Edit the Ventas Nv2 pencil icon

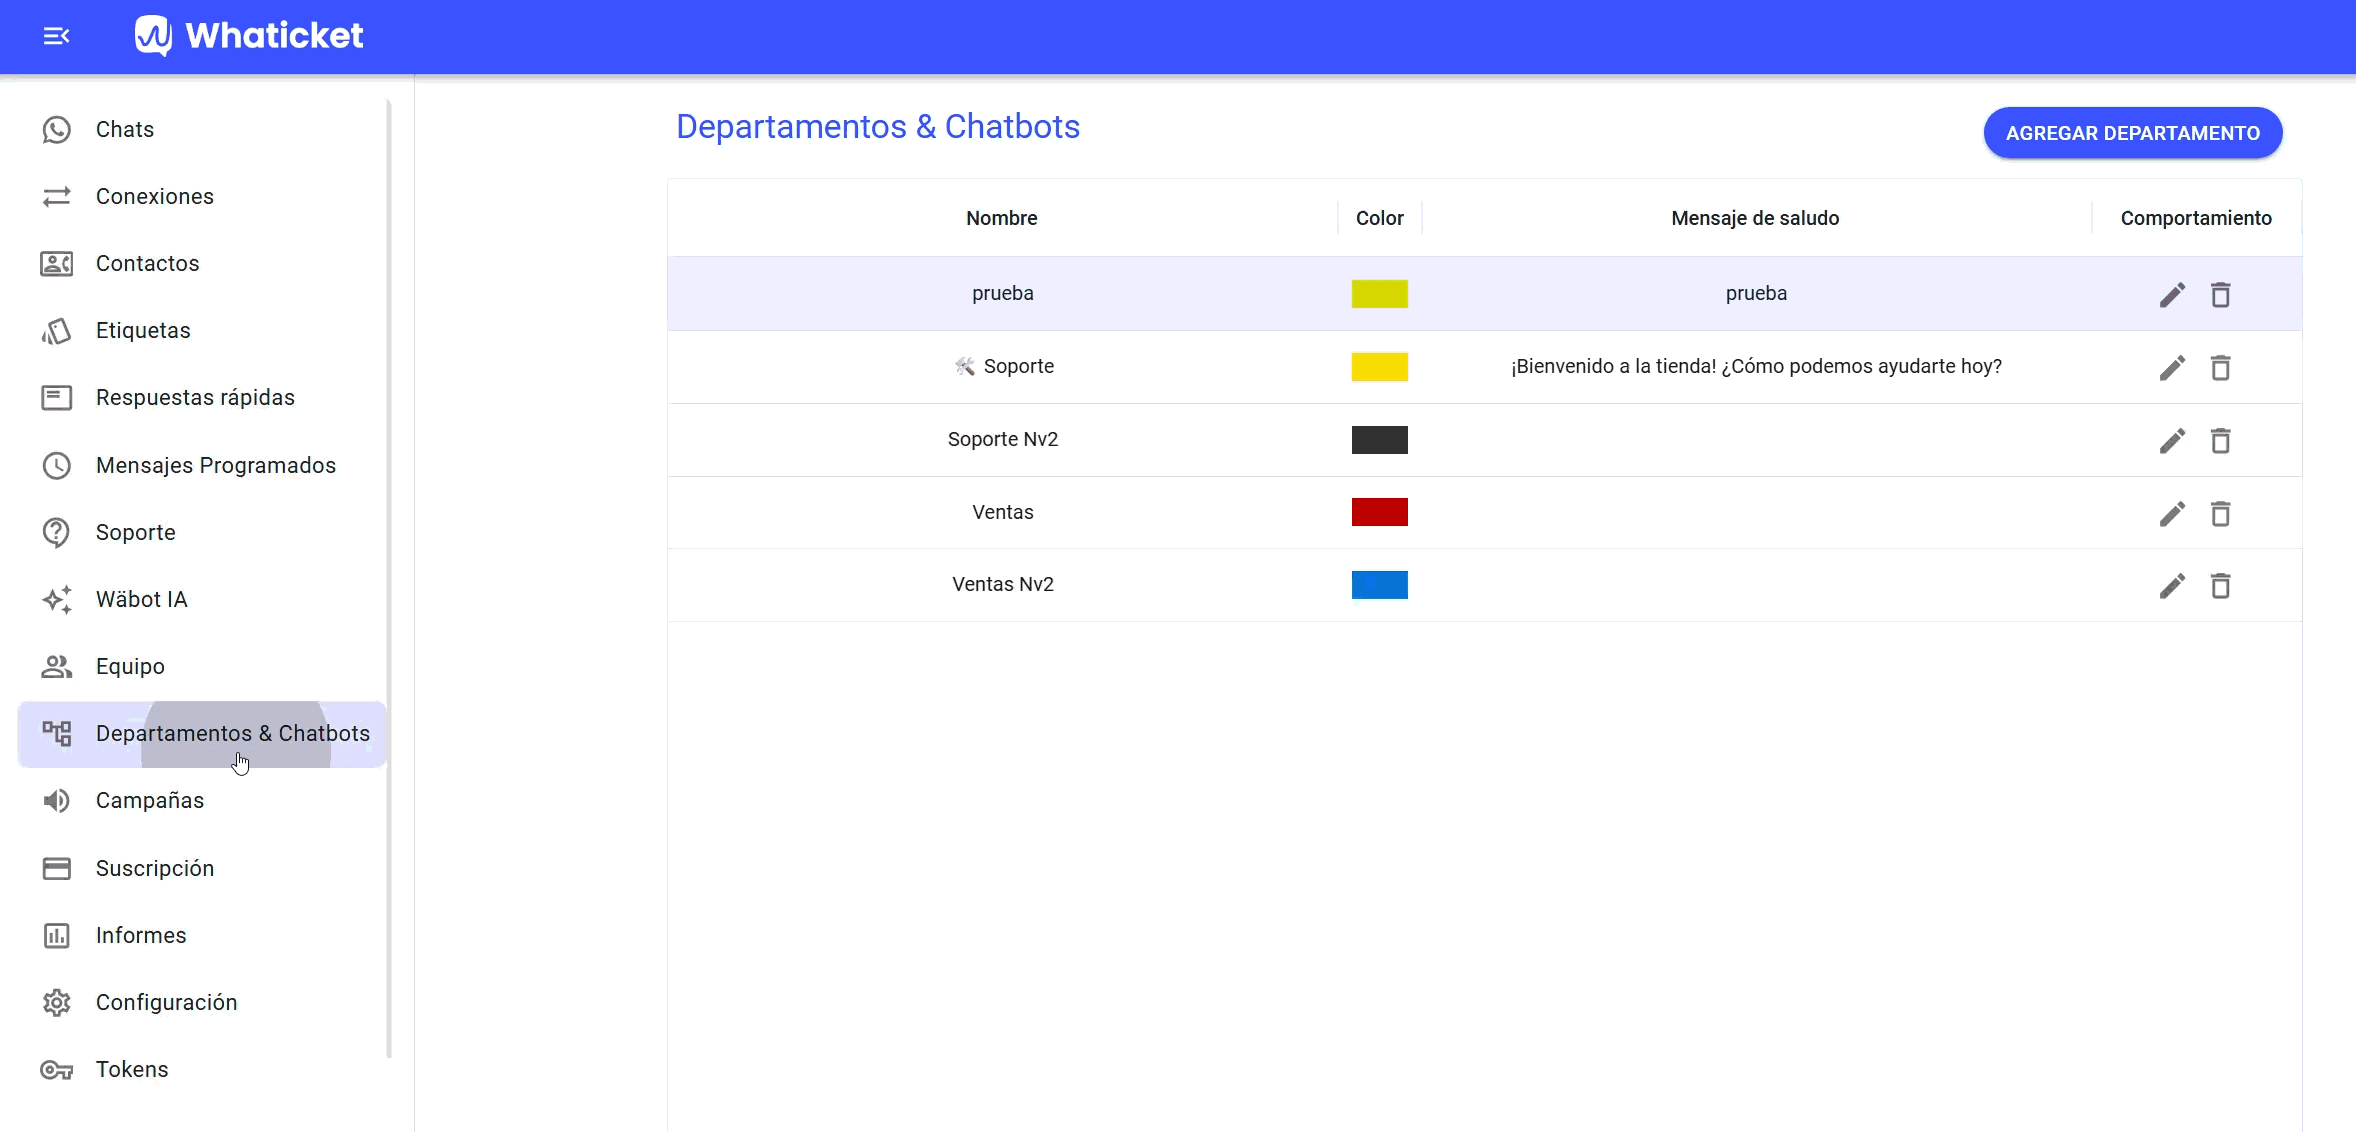tap(2172, 585)
